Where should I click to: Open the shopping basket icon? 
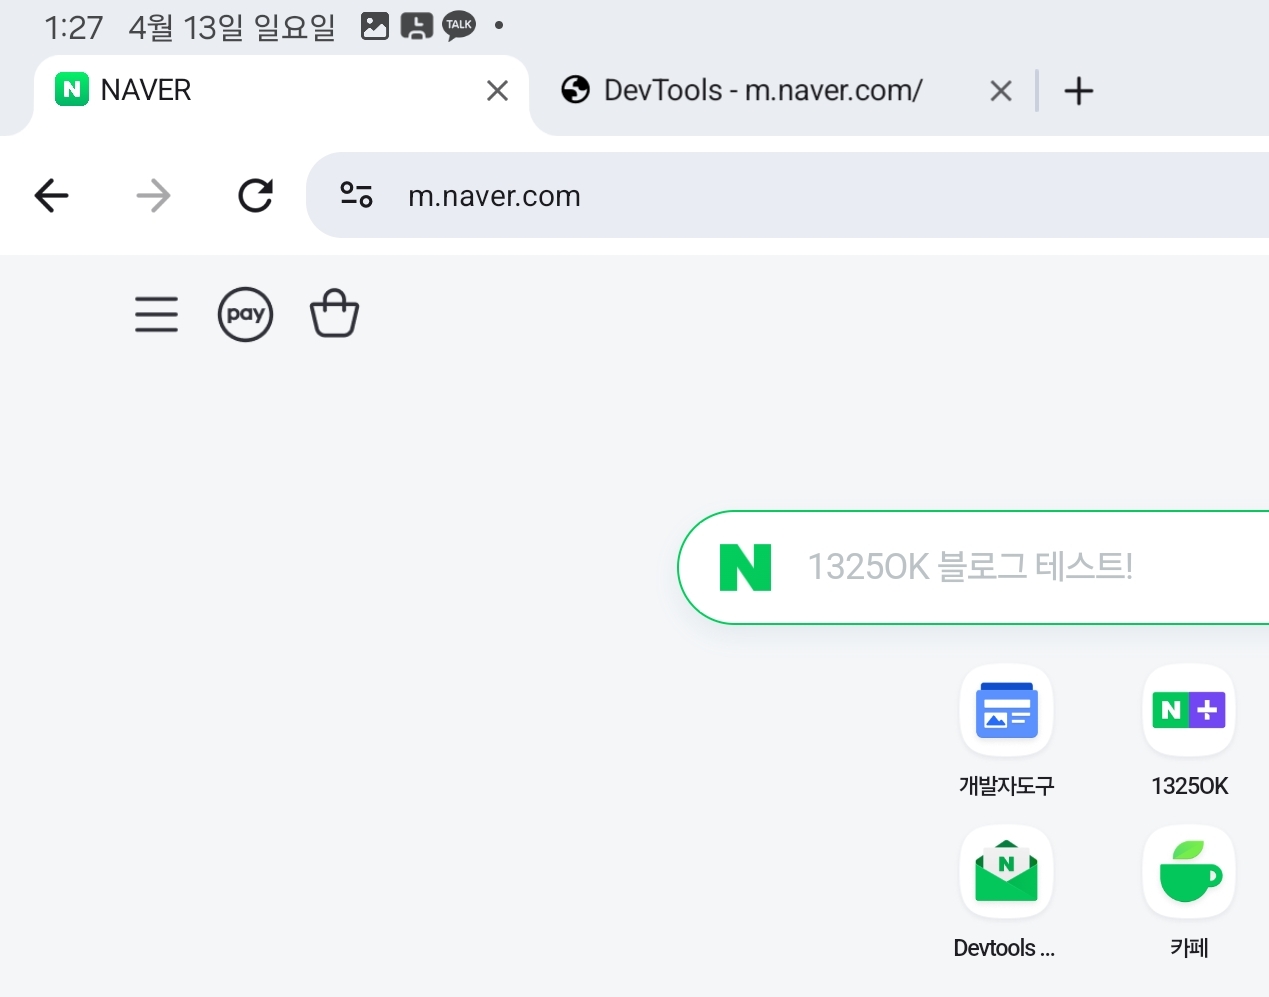(334, 313)
